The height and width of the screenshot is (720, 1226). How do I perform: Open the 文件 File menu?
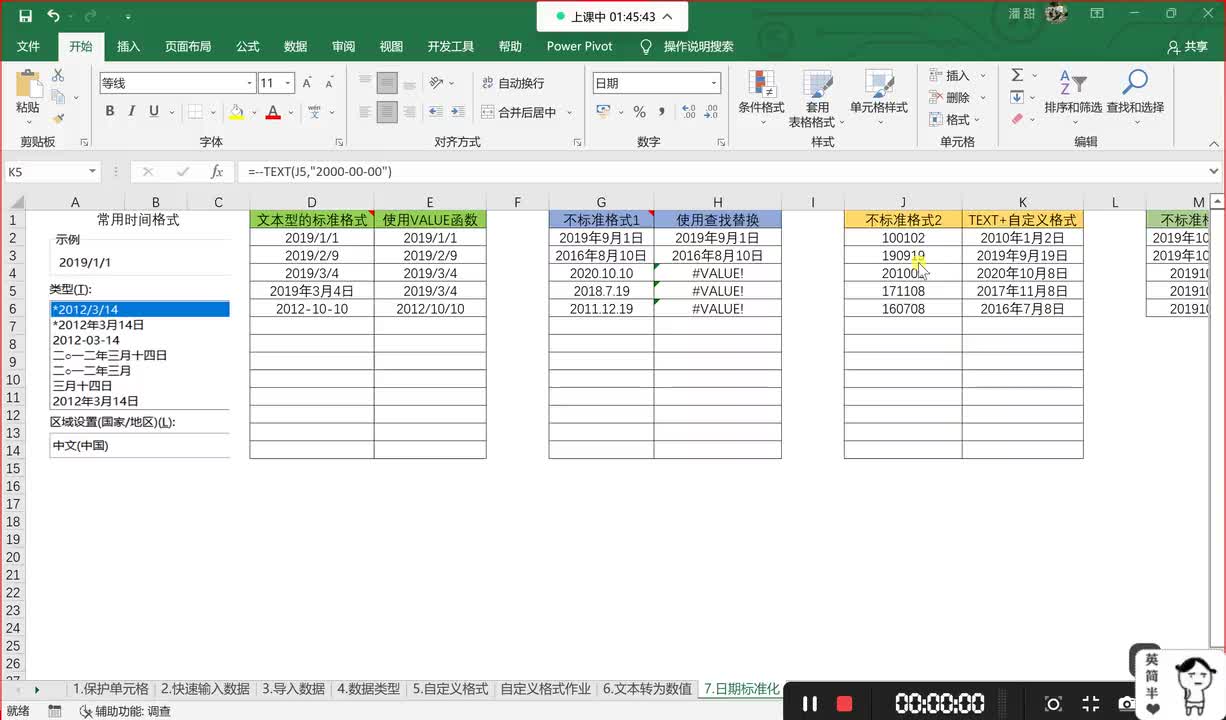click(x=28, y=47)
